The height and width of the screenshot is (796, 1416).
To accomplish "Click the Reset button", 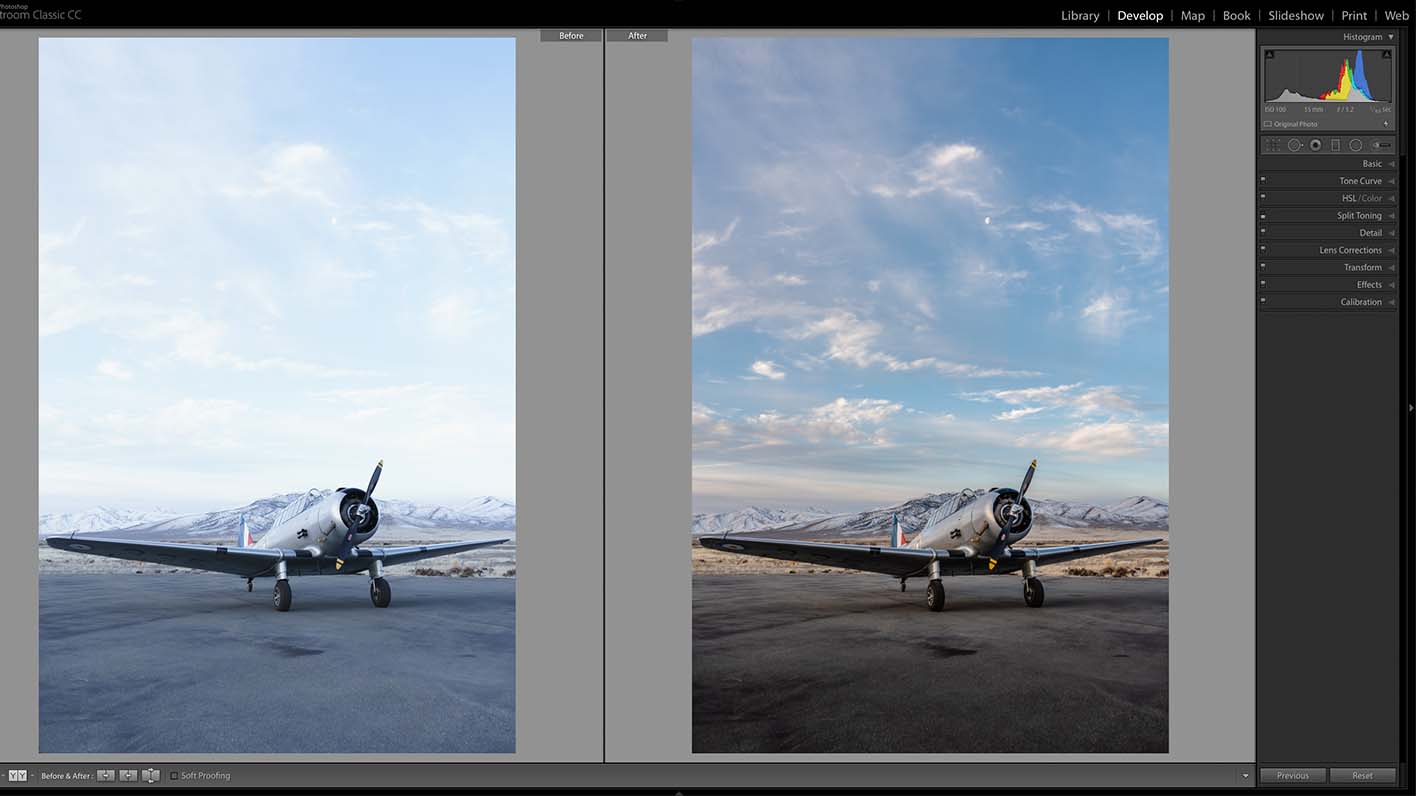I will pyautogui.click(x=1362, y=775).
